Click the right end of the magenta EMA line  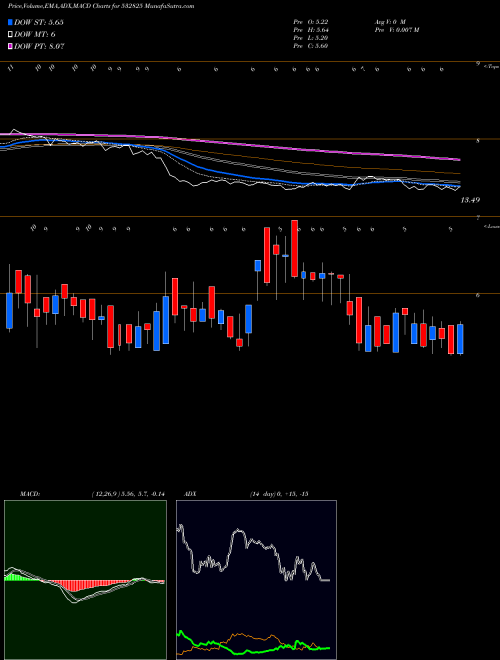point(458,160)
